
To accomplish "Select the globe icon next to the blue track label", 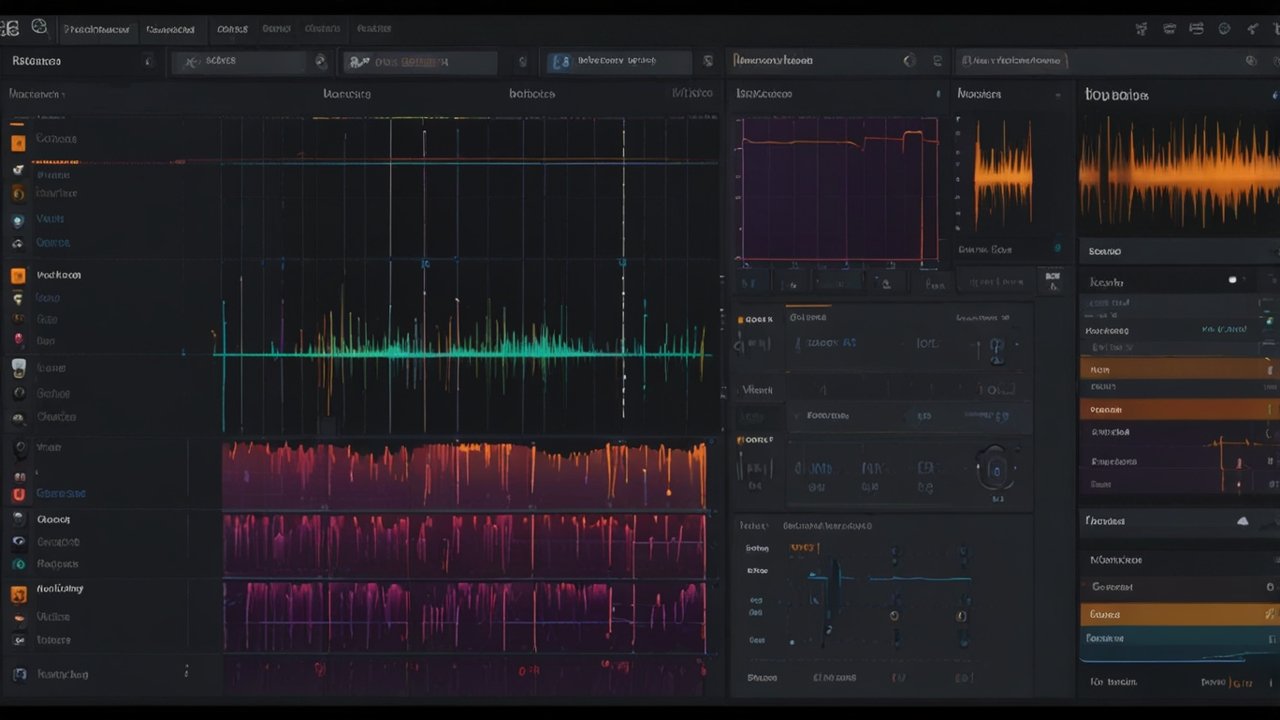I will [17, 242].
